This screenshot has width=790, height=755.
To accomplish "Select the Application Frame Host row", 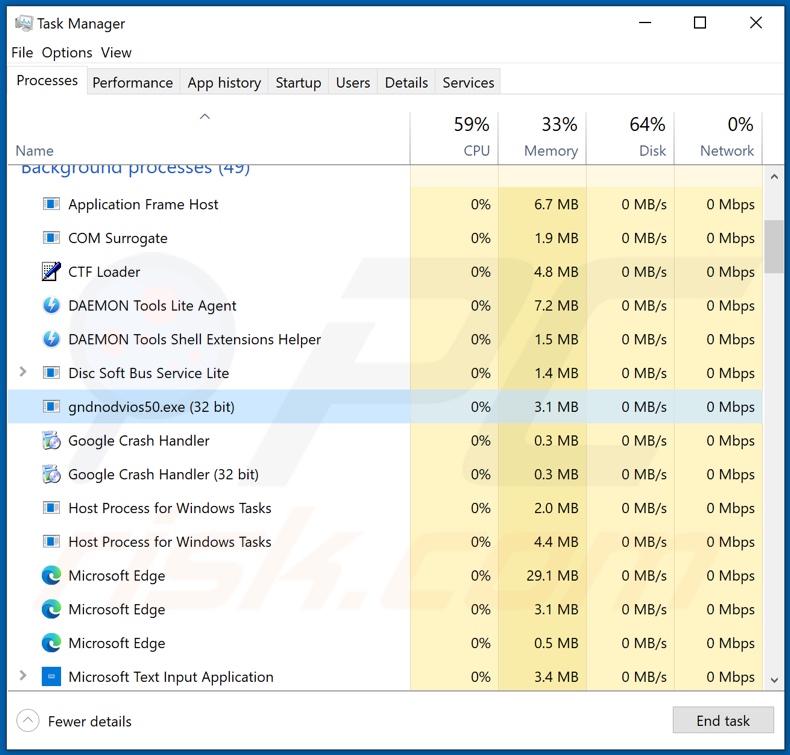I will (385, 204).
